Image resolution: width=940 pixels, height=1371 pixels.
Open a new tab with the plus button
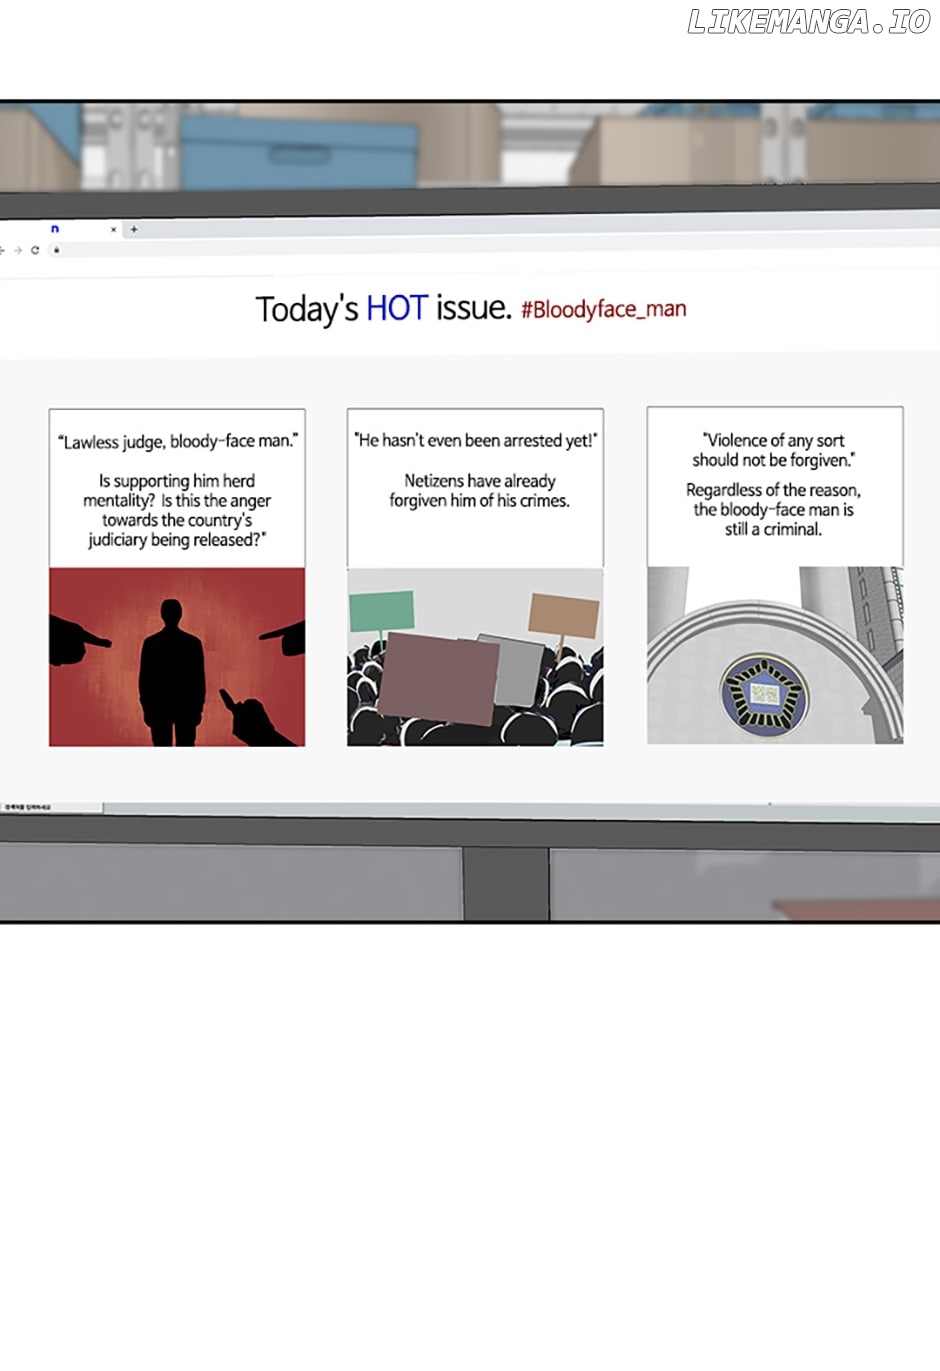pyautogui.click(x=134, y=230)
